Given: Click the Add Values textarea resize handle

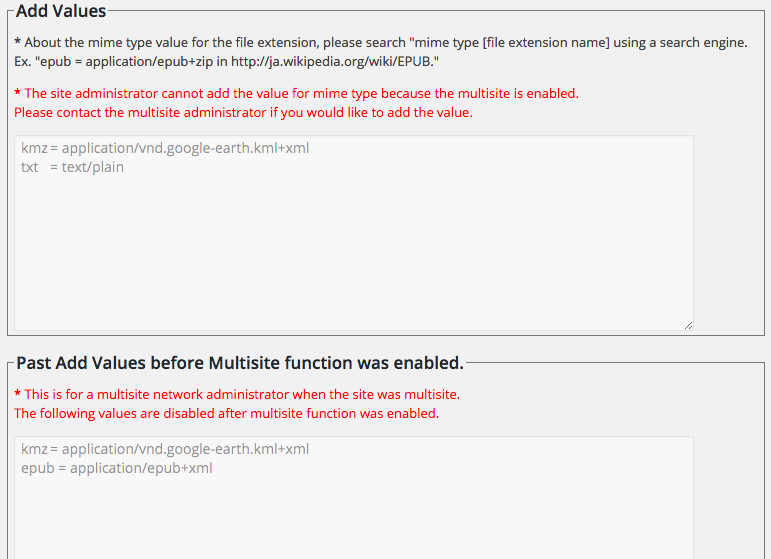Looking at the screenshot, I should [x=688, y=325].
